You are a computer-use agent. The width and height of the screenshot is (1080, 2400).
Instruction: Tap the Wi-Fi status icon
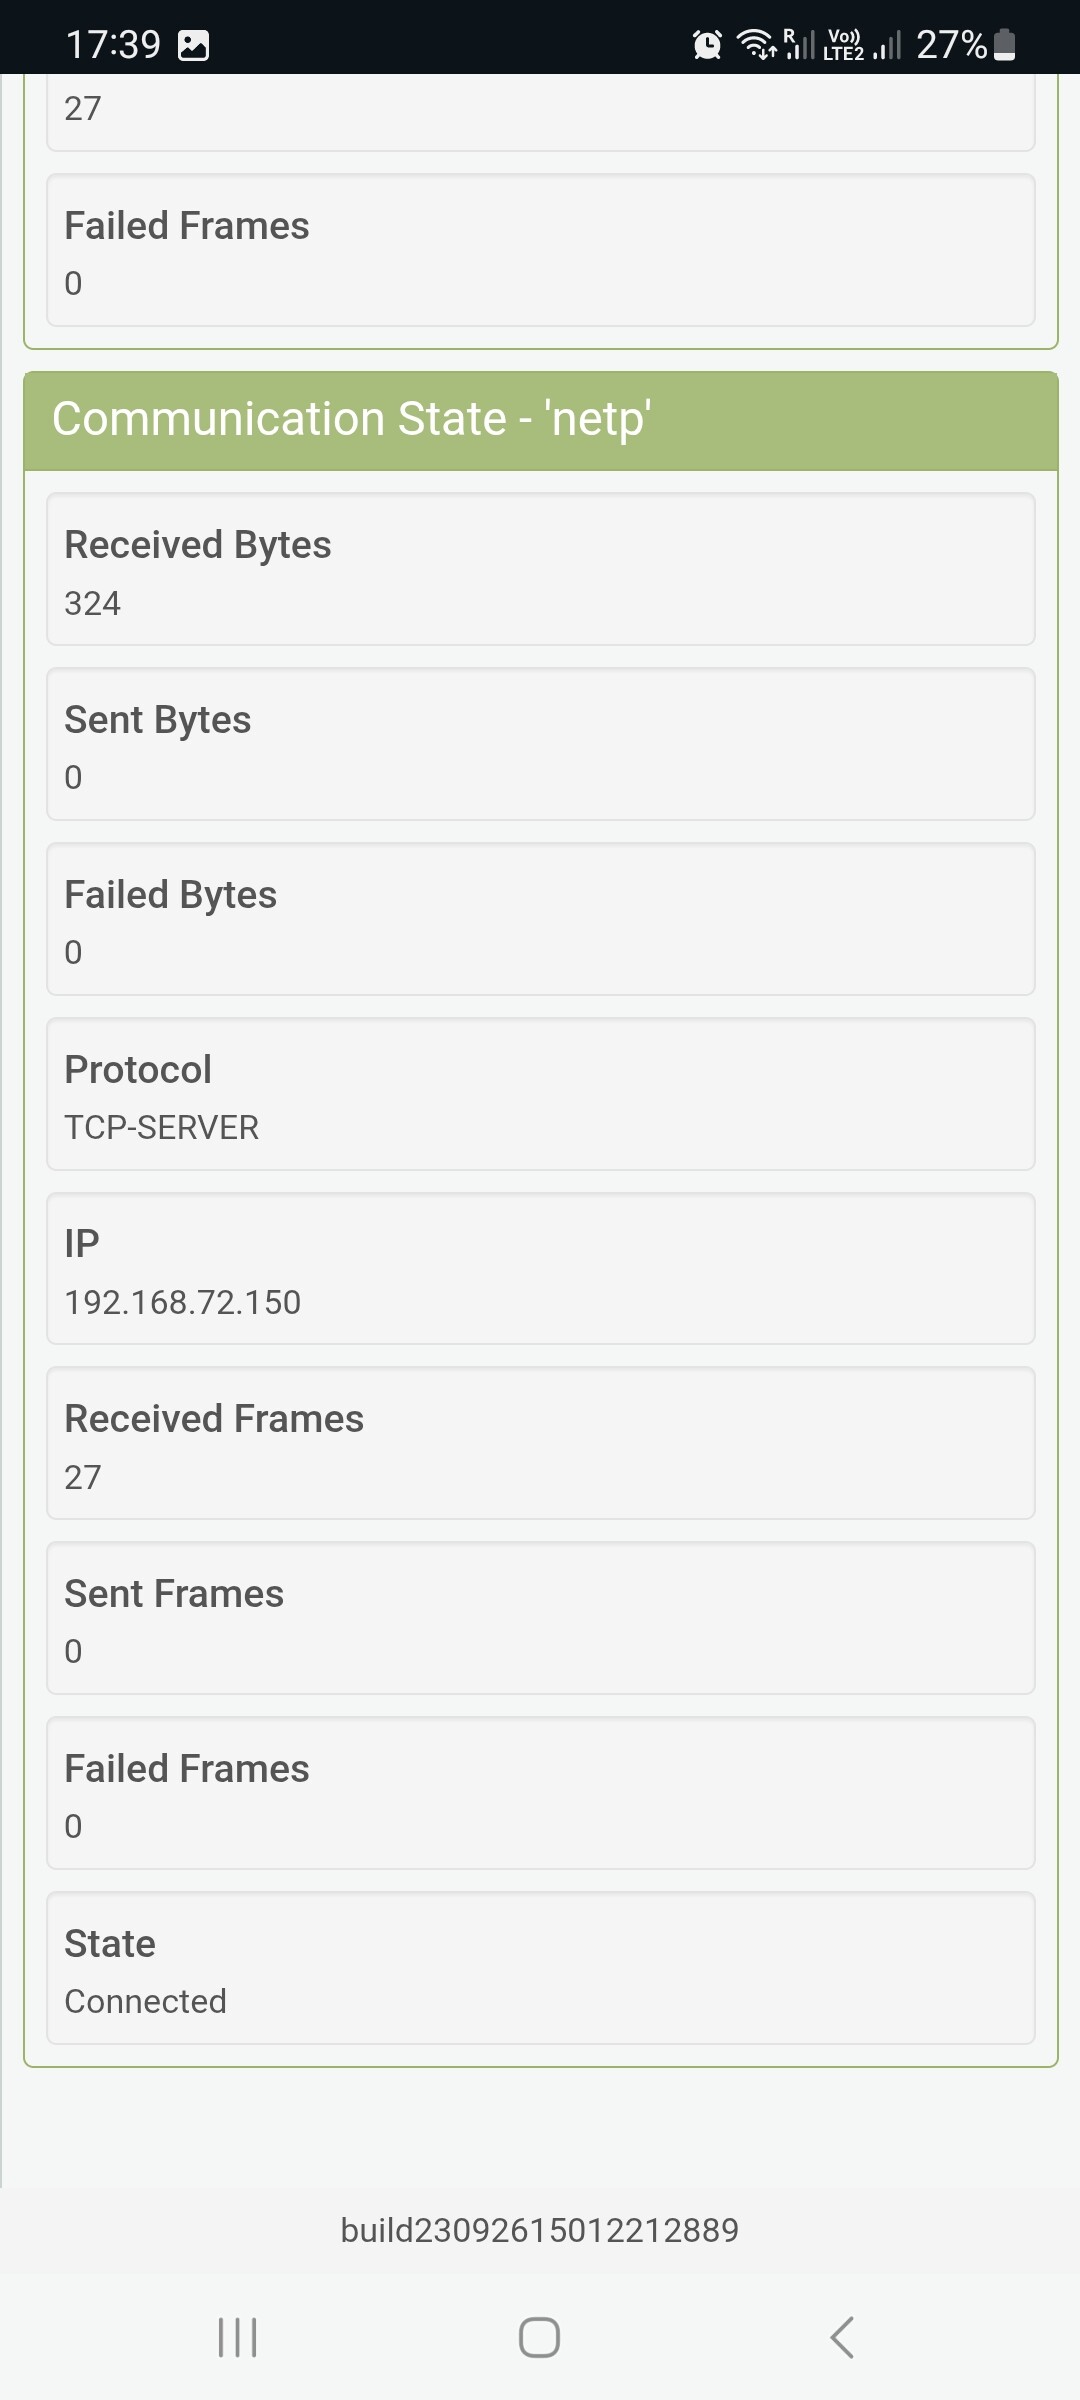point(756,45)
